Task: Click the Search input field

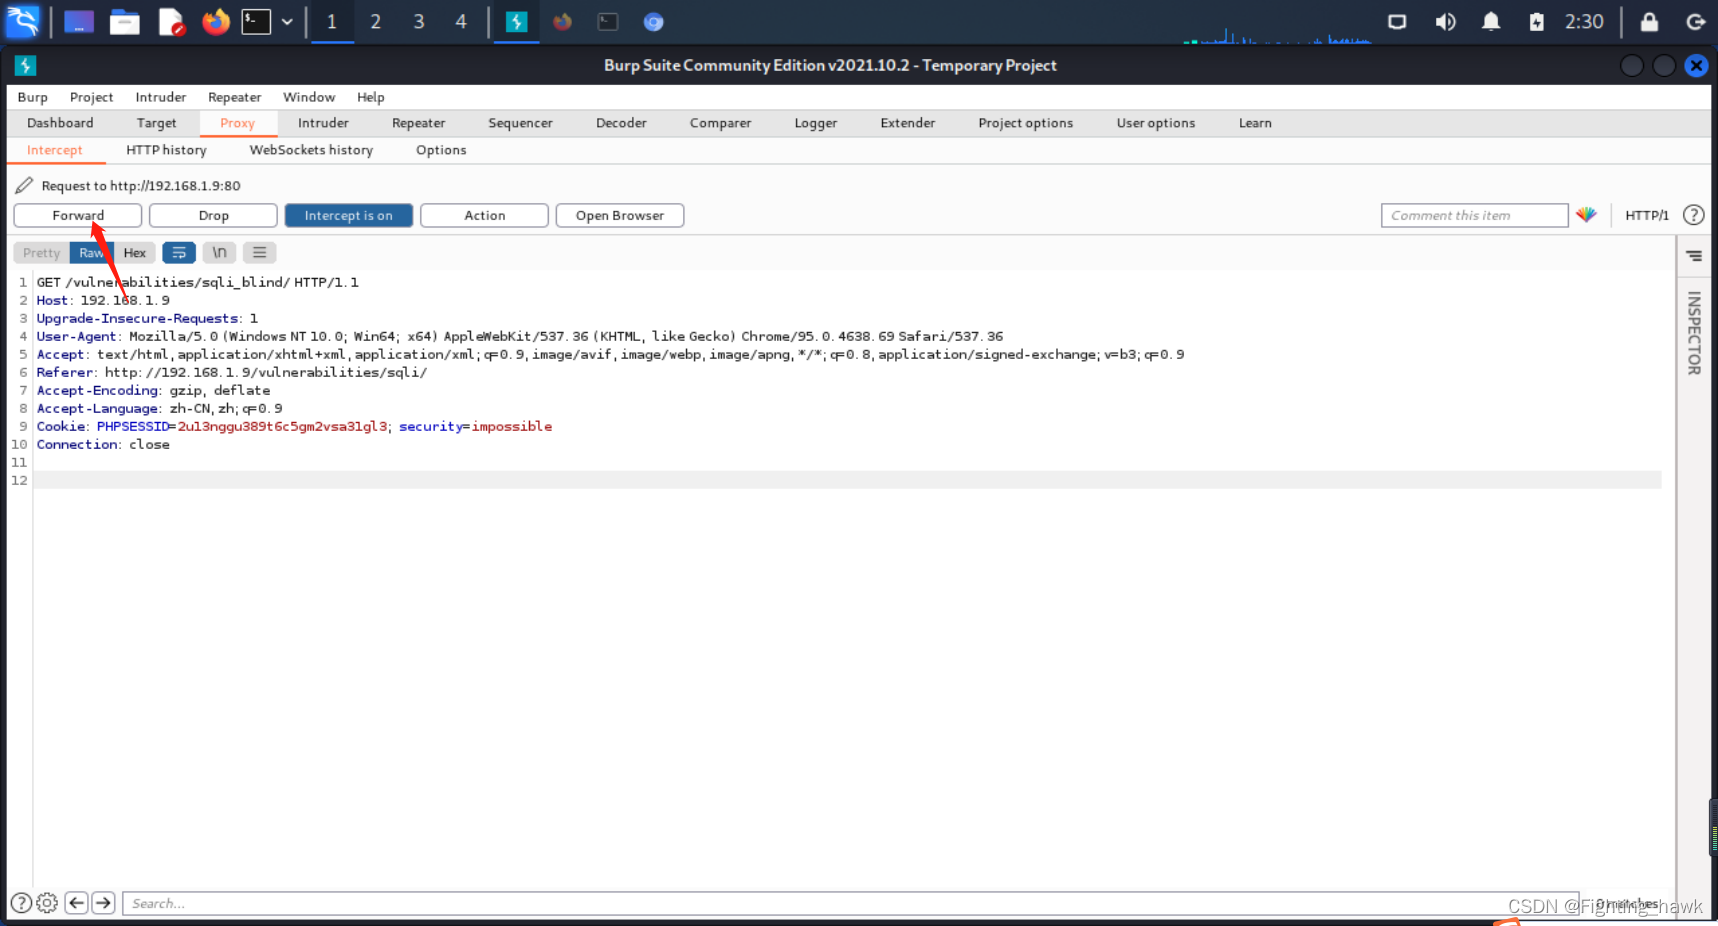Action: pos(850,903)
